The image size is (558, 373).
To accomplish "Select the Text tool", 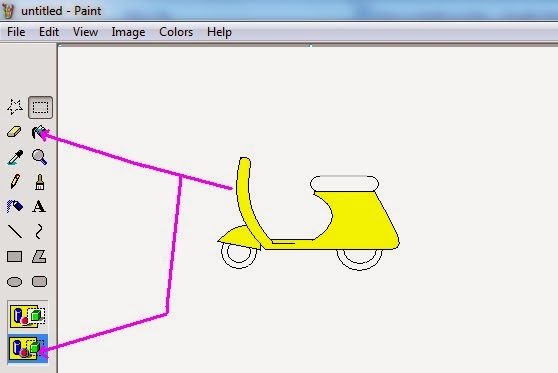I will 39,206.
